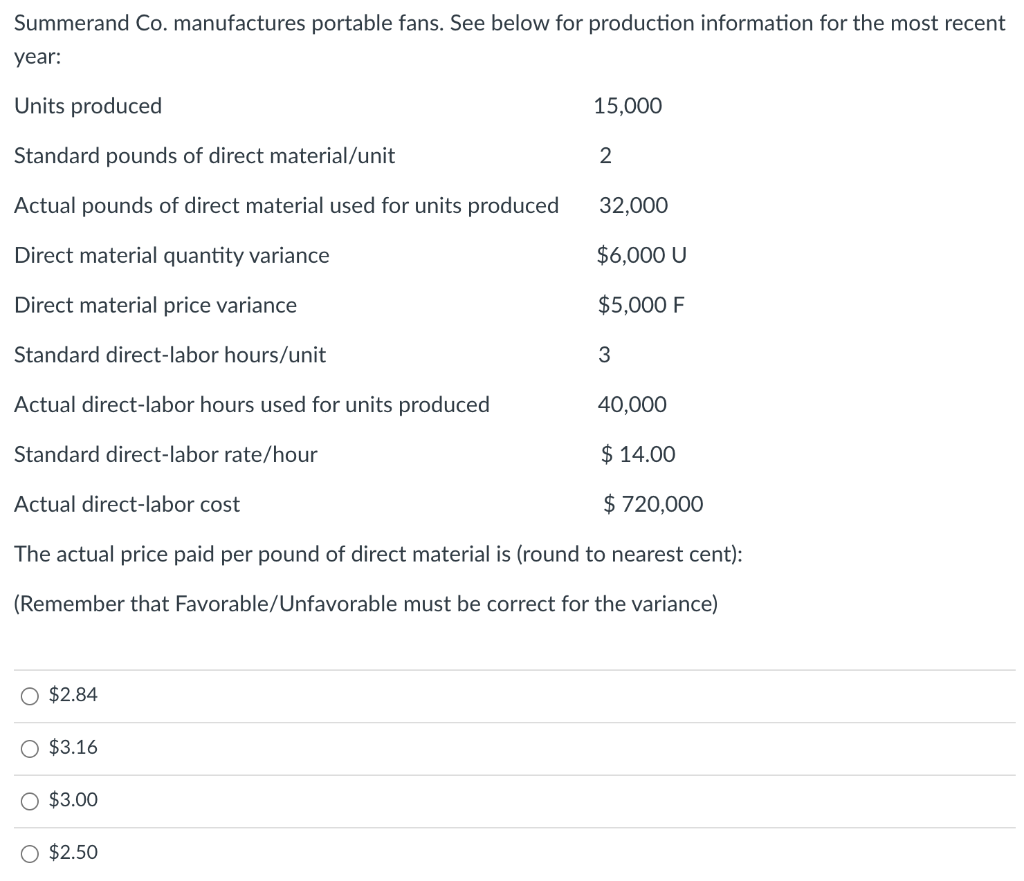Pick the $2.50 radio option
The width and height of the screenshot is (1024, 881).
pos(29,854)
